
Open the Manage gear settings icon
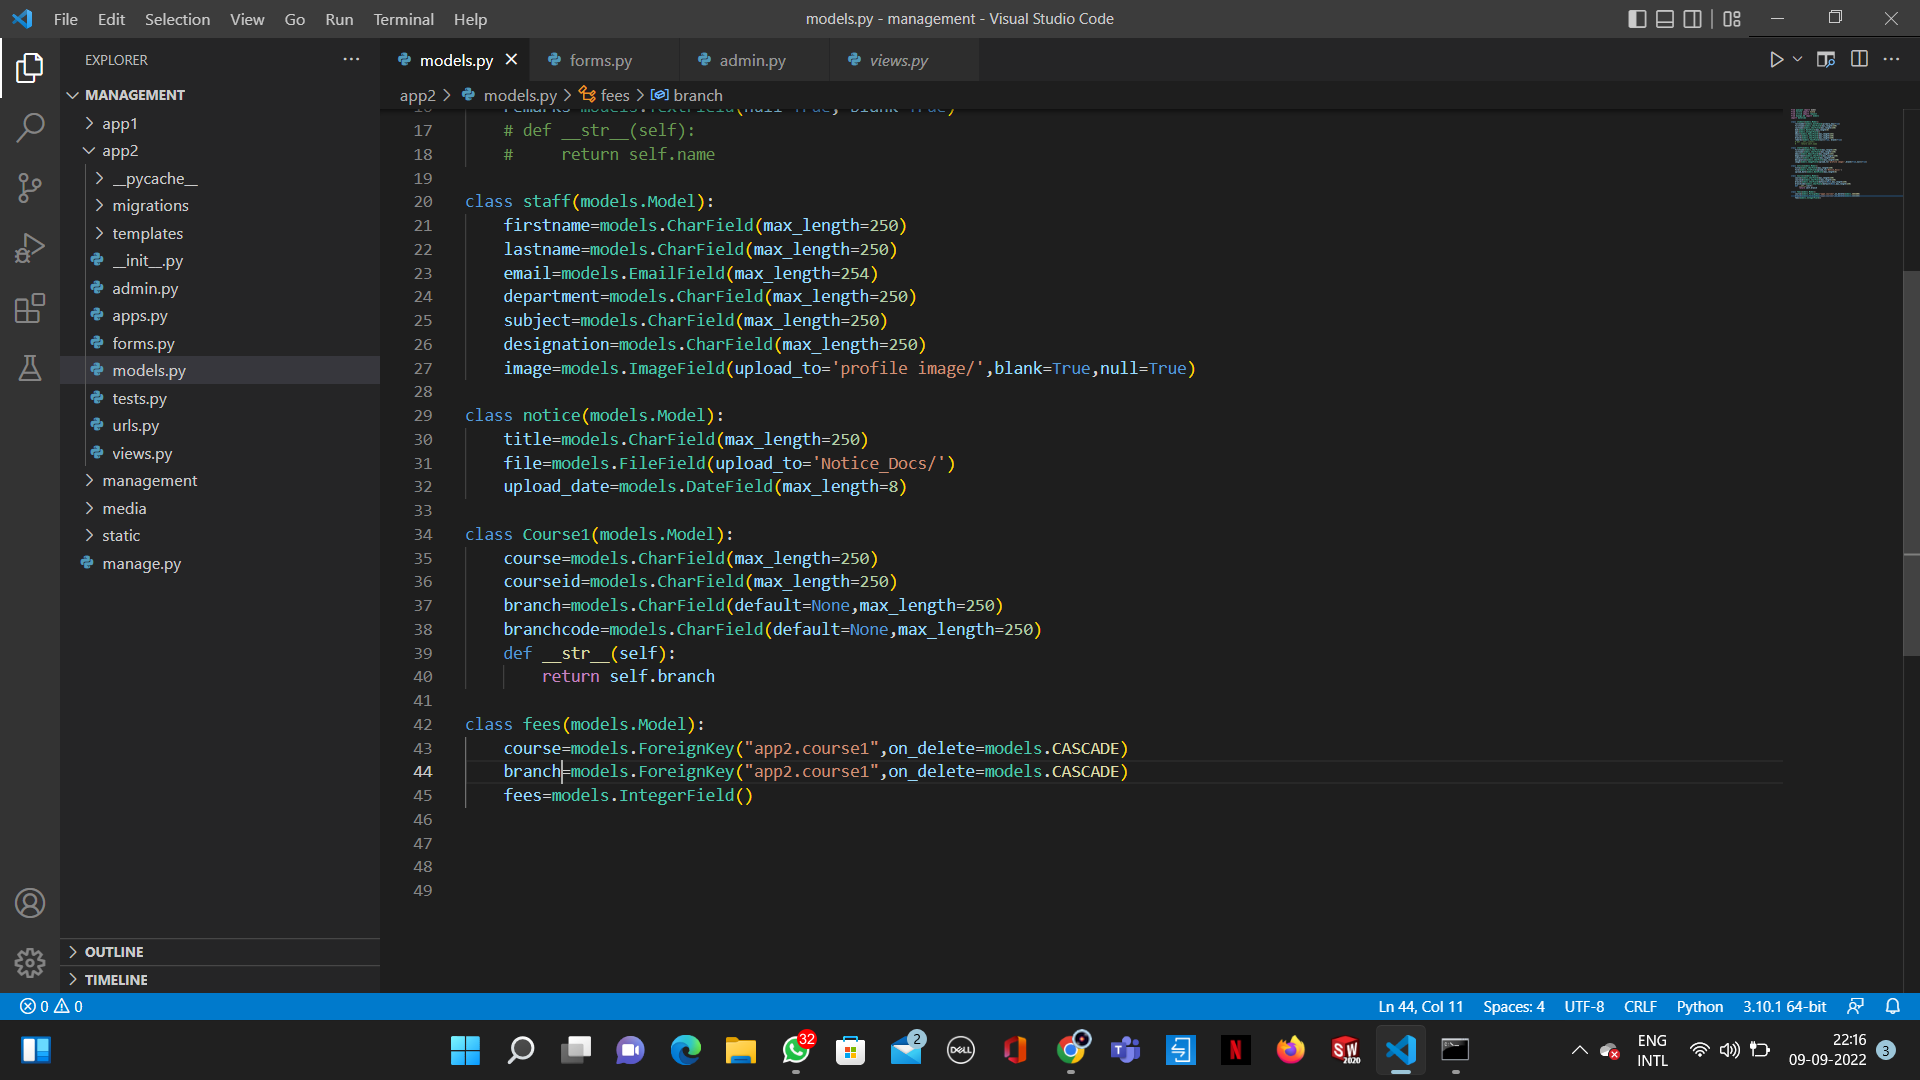(30, 962)
